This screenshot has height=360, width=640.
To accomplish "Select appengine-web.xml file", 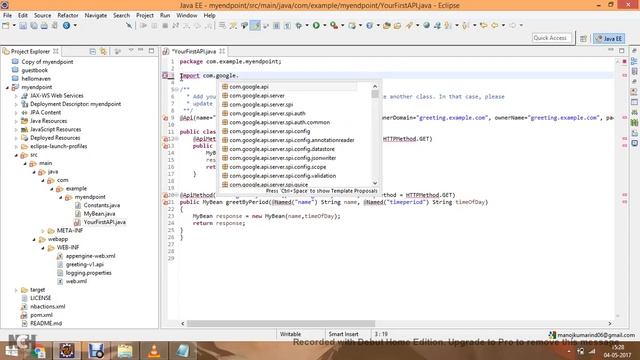I will tap(90, 256).
